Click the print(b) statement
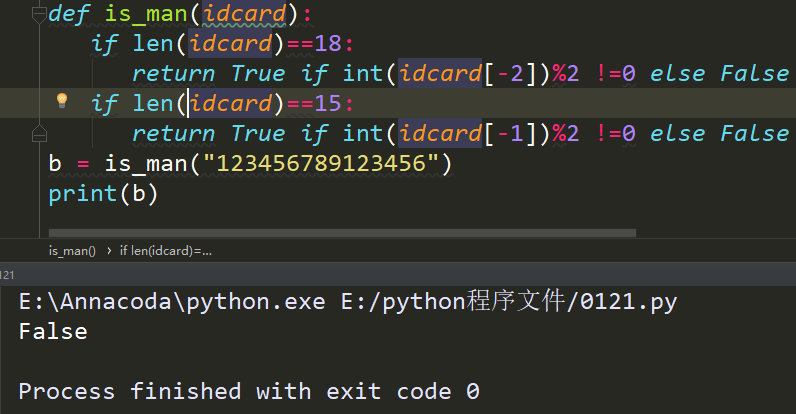Image resolution: width=796 pixels, height=414 pixels. pos(103,194)
